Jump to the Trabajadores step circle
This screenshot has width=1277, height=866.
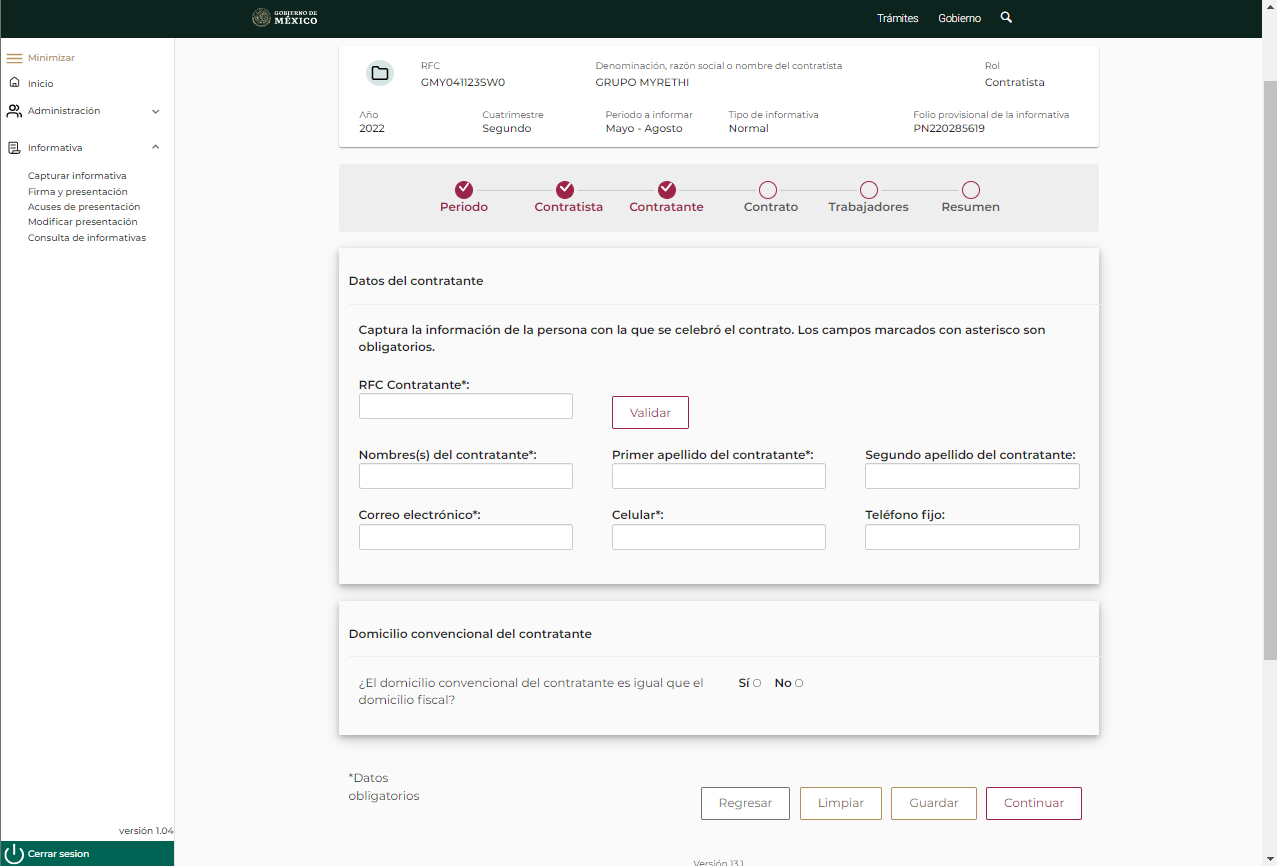(869, 190)
